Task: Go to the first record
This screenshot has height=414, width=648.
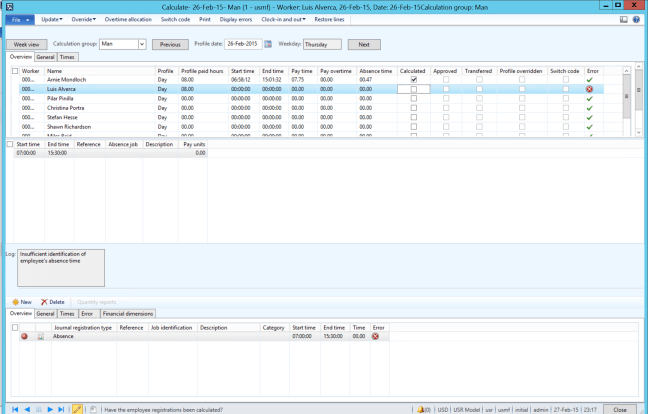Action: [x=14, y=409]
